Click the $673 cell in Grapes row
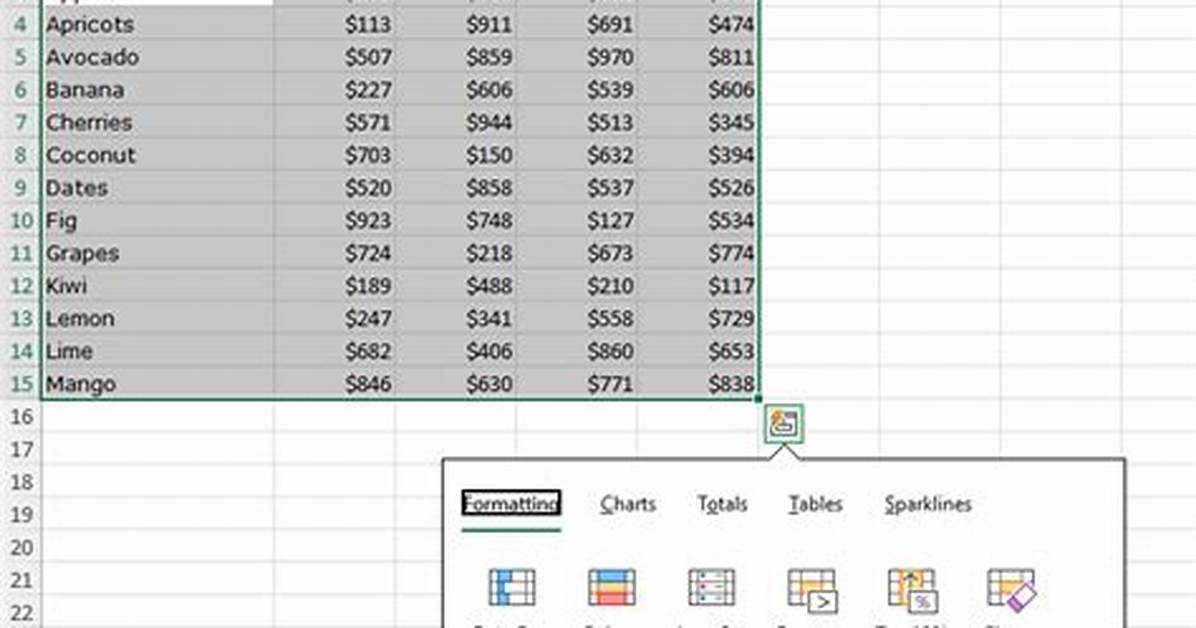 (x=577, y=253)
